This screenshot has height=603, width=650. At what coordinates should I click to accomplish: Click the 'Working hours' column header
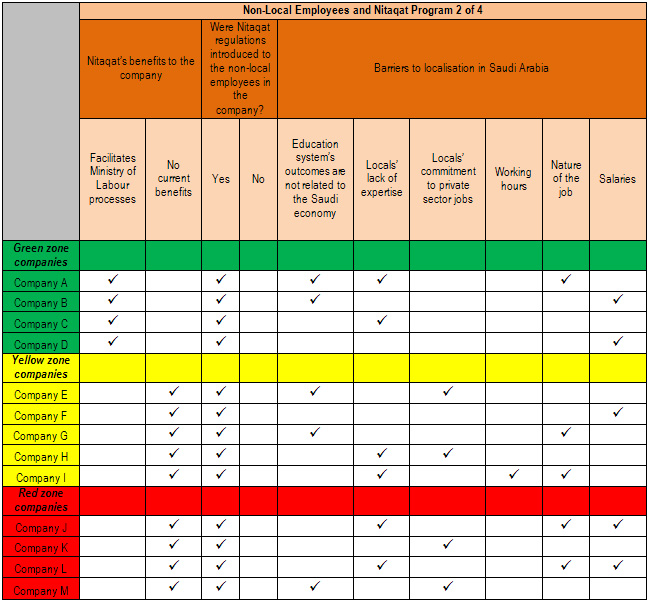pos(513,179)
